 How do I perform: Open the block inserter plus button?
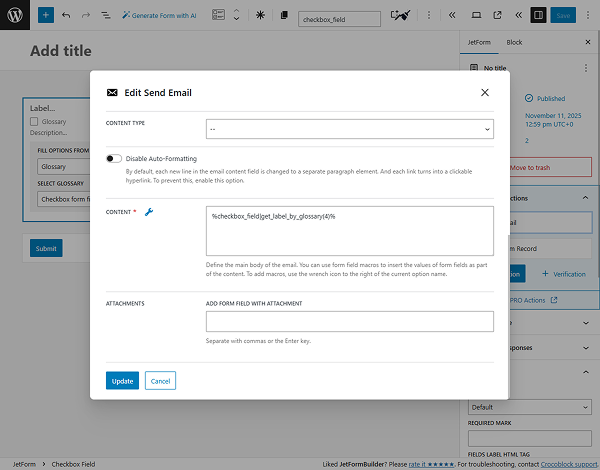click(x=46, y=15)
